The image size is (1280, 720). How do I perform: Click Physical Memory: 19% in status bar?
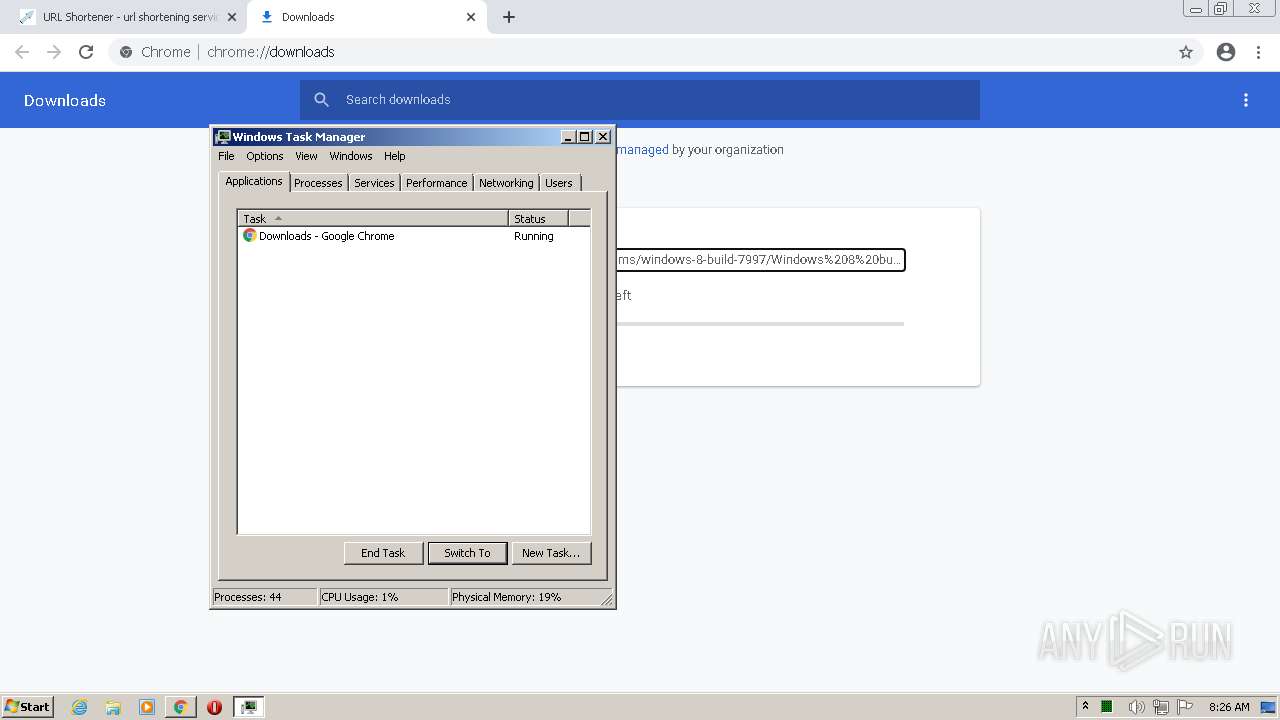click(525, 597)
